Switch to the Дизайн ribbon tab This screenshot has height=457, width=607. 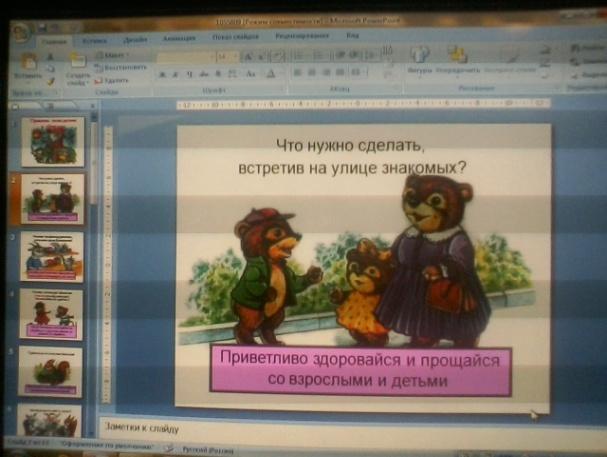pyautogui.click(x=135, y=39)
